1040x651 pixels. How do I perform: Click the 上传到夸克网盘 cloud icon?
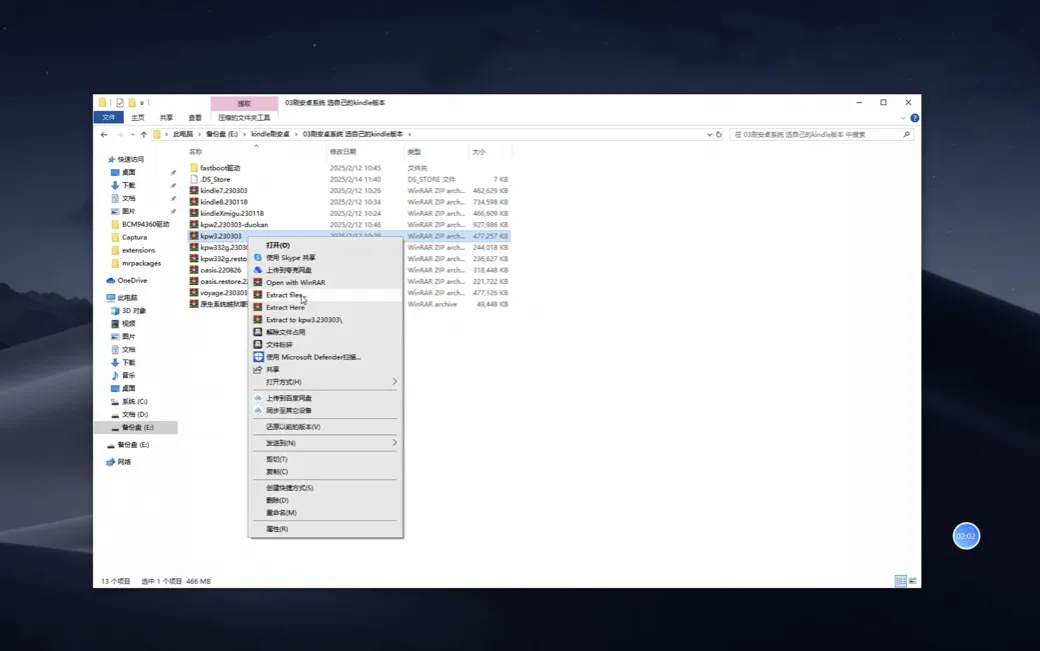pyautogui.click(x=258, y=270)
